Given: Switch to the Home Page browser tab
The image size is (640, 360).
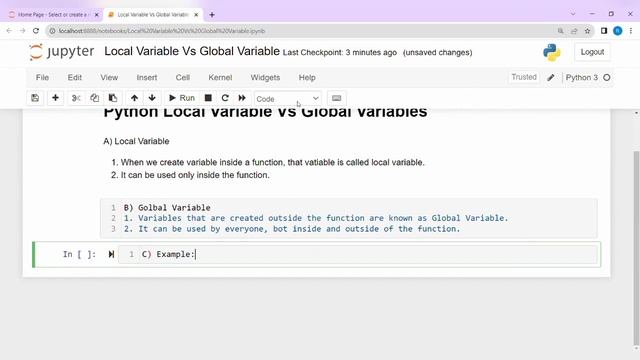Looking at the screenshot, I should point(52,15).
